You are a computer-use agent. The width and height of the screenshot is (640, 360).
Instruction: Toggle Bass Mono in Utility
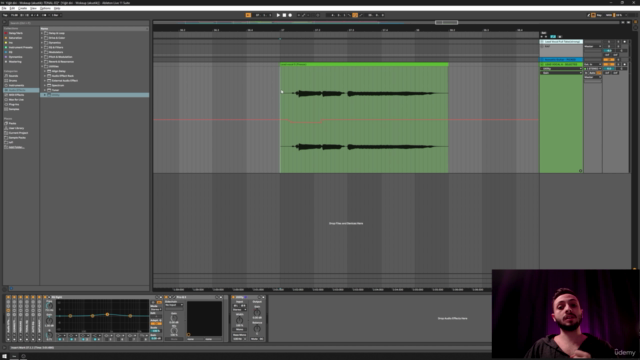pos(240,335)
